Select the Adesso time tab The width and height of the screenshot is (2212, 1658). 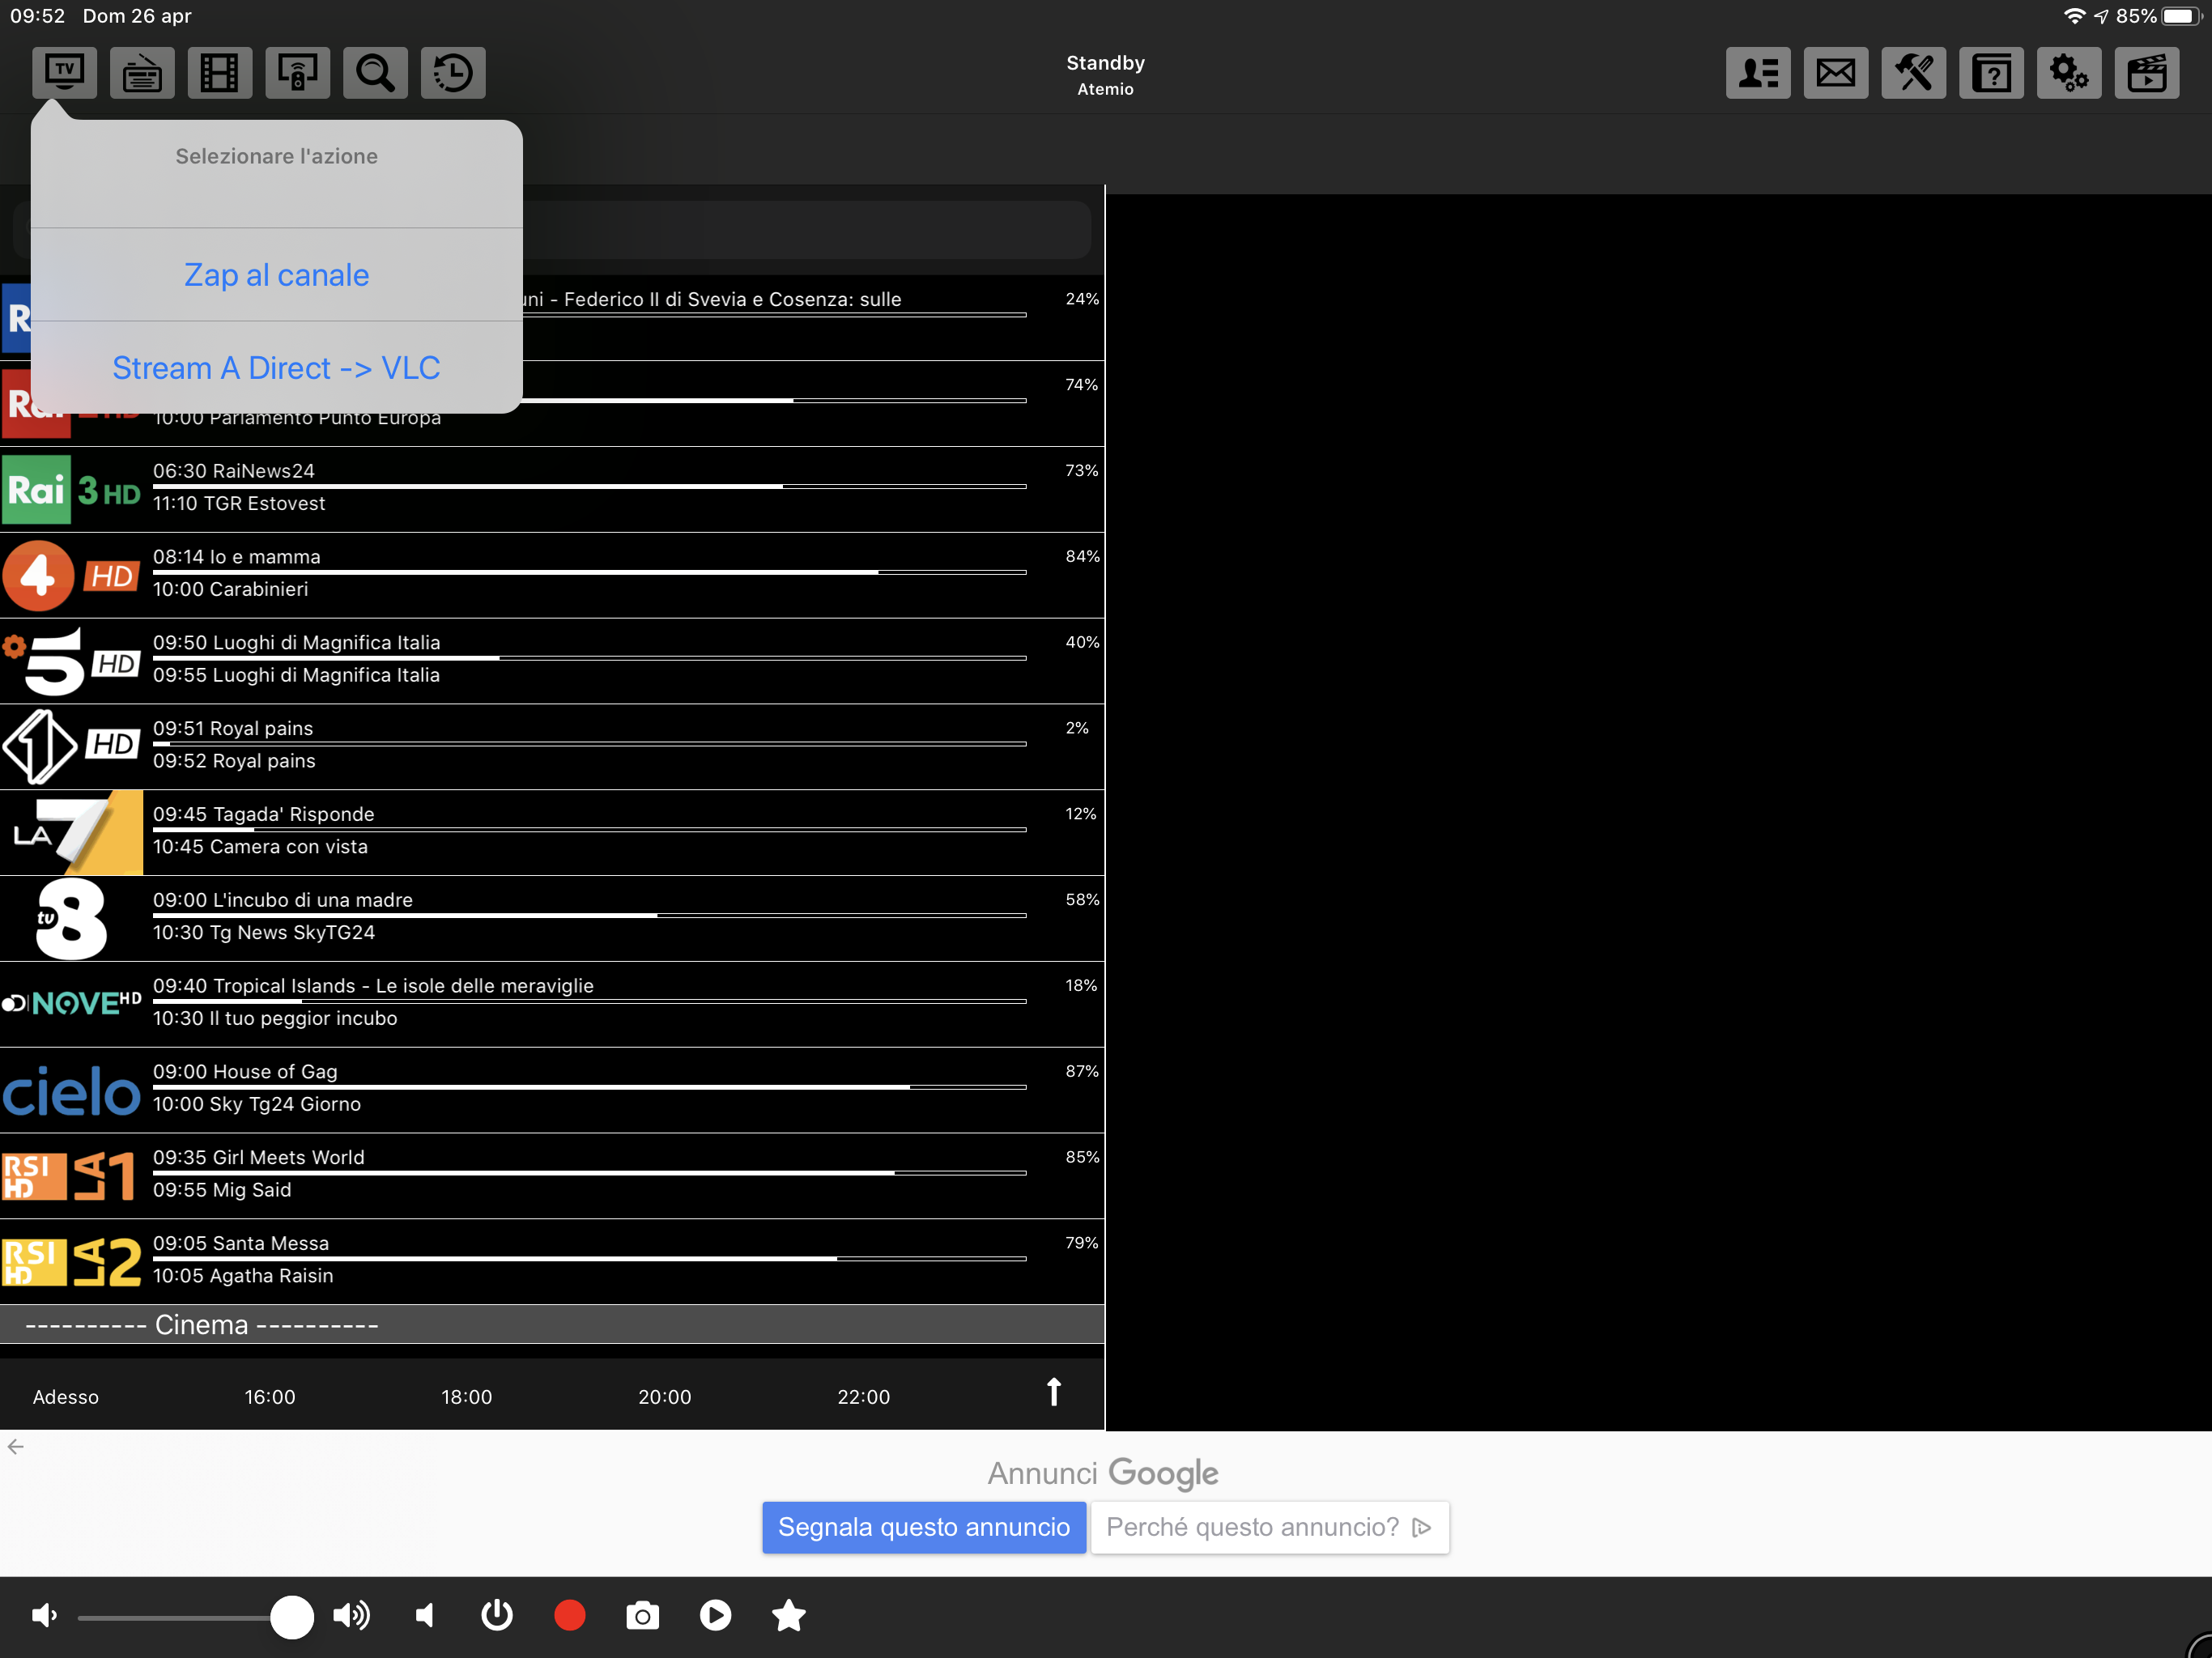(x=66, y=1396)
